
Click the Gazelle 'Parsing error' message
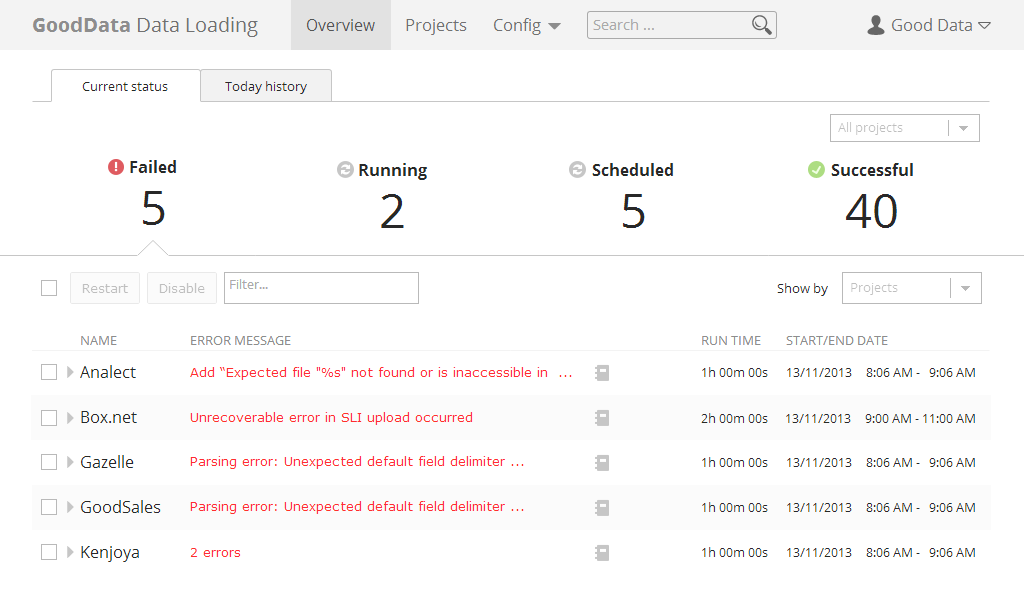(357, 462)
